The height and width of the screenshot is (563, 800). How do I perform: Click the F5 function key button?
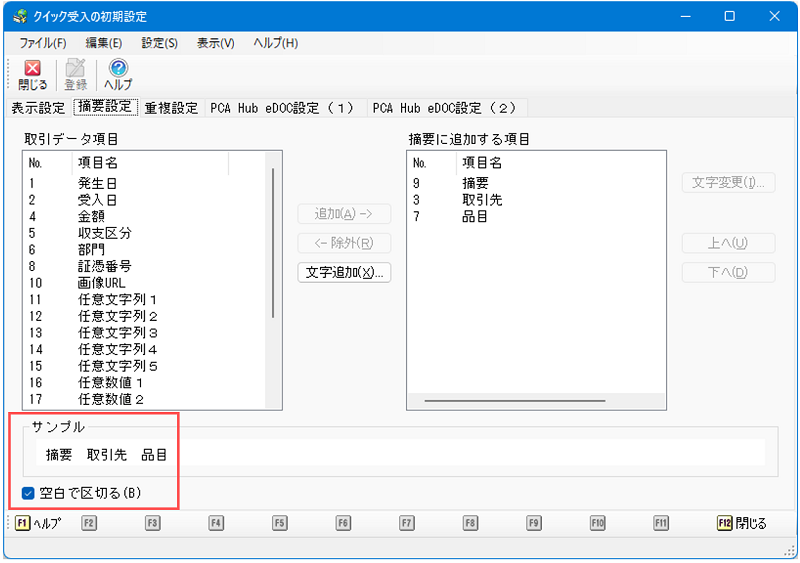[x=279, y=523]
